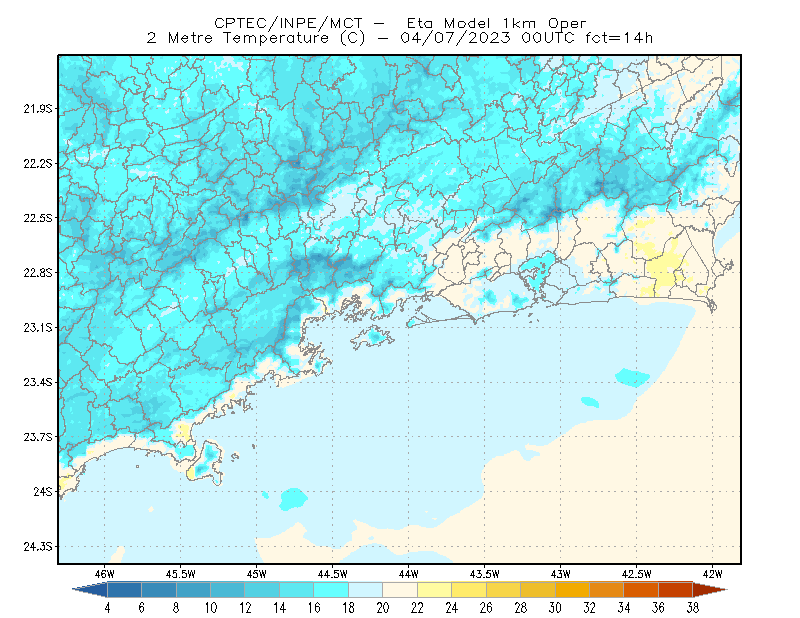This screenshot has height=618, width=800.
Task: Click the orange 30-32 legend swatch
Action: tap(572, 590)
